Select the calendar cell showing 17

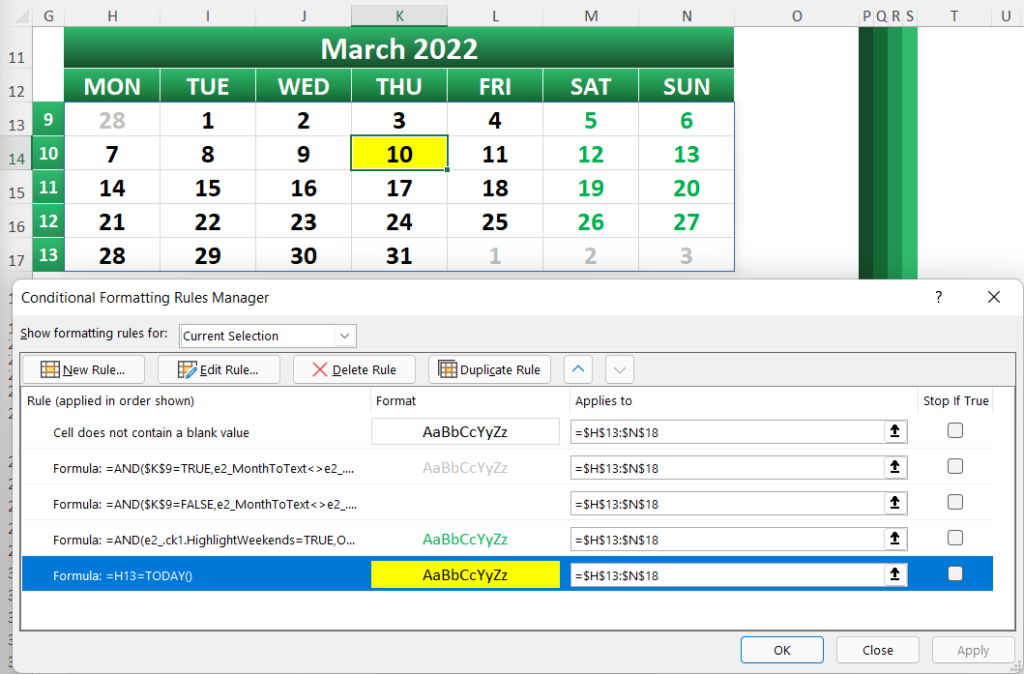(399, 187)
